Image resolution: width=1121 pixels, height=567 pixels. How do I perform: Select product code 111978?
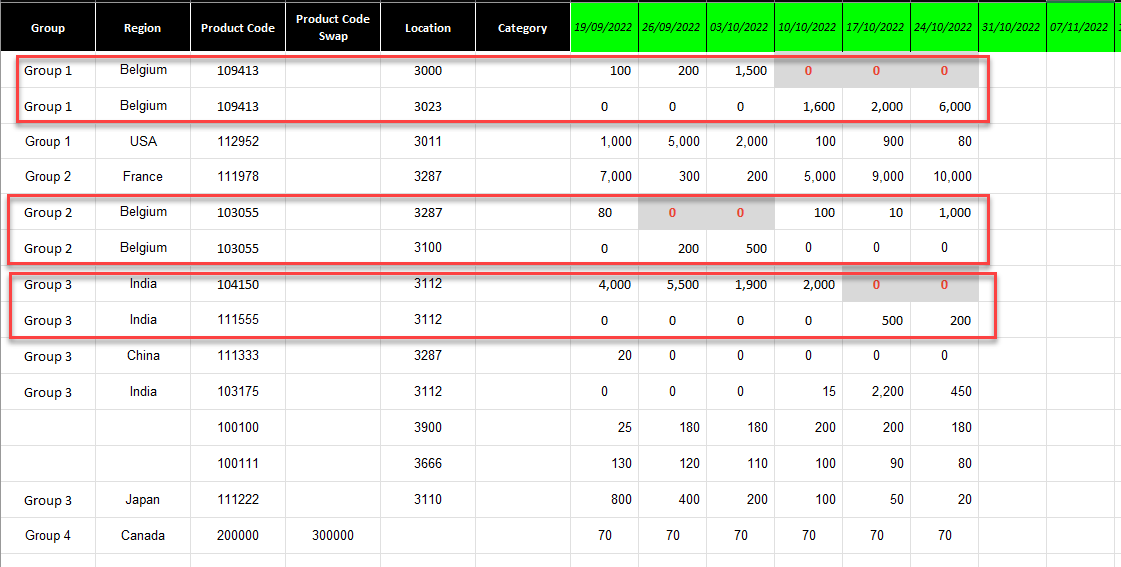pyautogui.click(x=238, y=176)
